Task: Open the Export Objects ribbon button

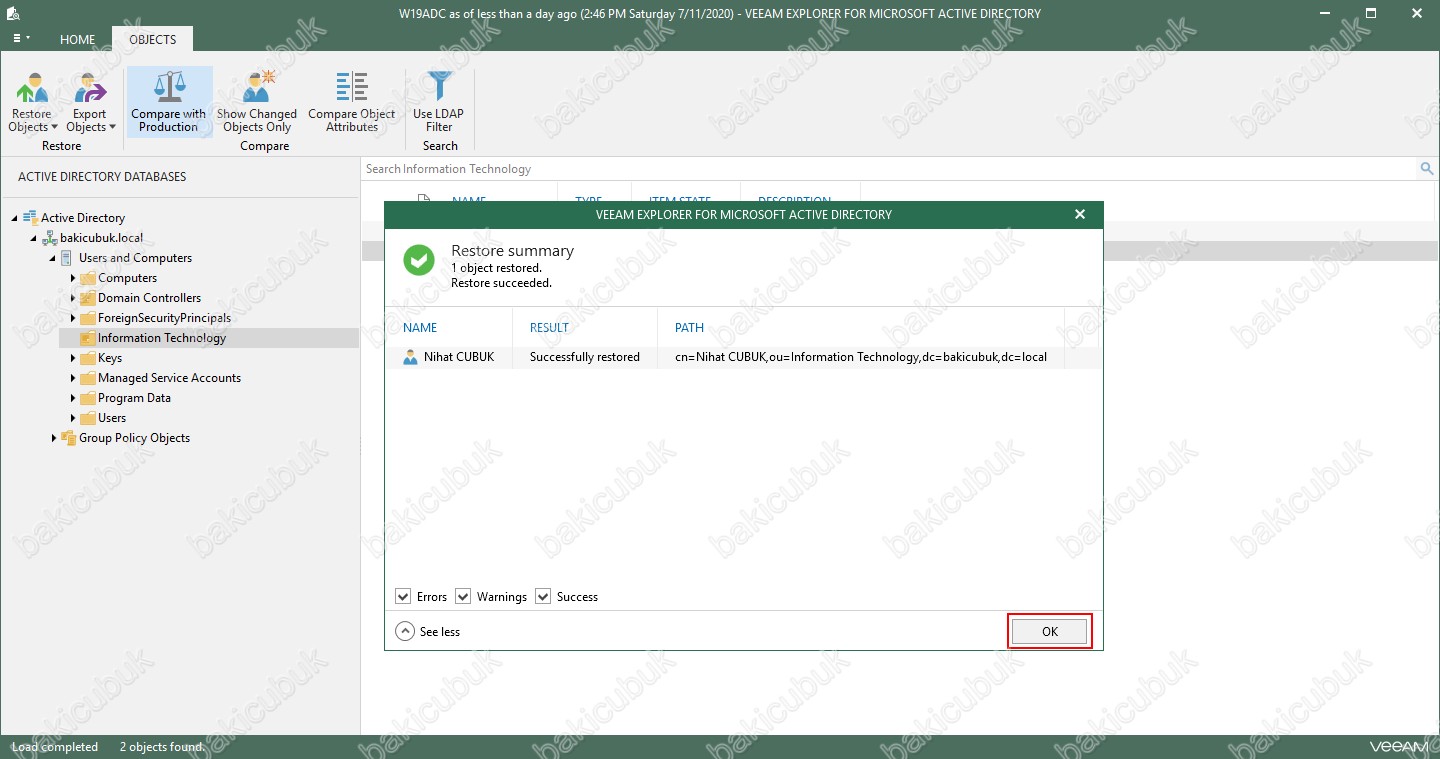Action: tap(91, 102)
